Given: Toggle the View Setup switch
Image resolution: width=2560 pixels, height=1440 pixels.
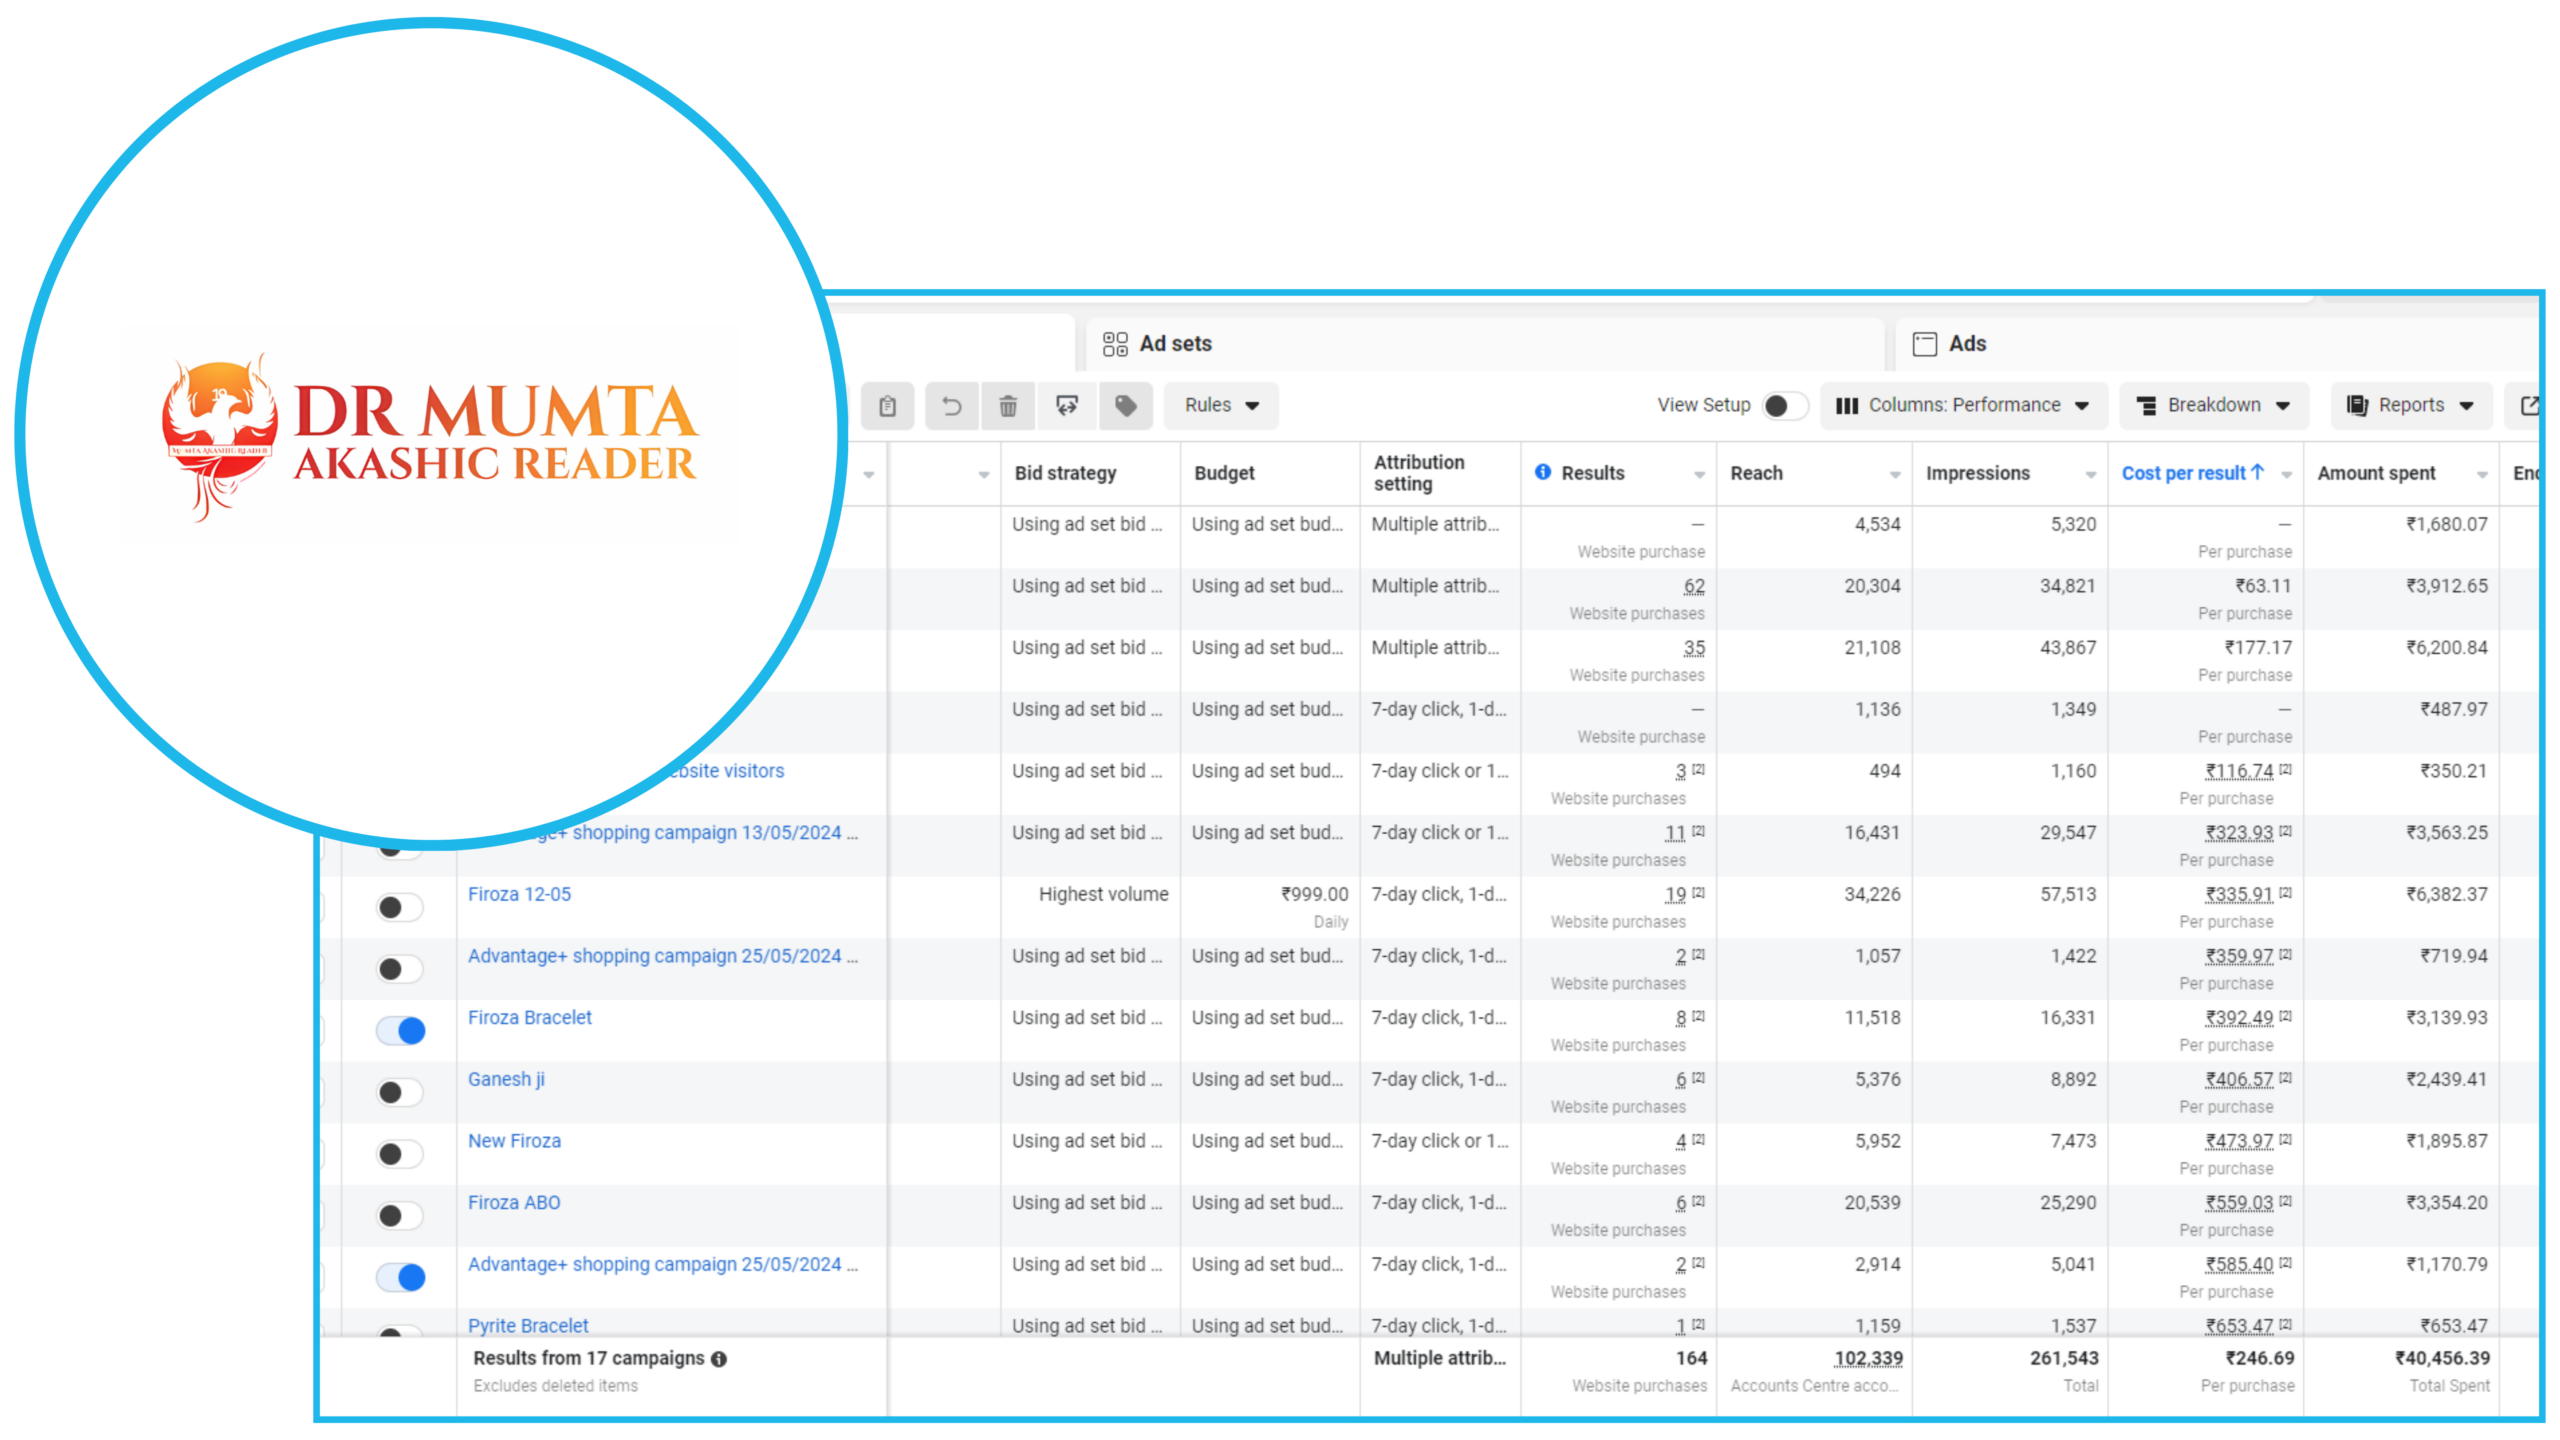Looking at the screenshot, I should click(x=1784, y=406).
